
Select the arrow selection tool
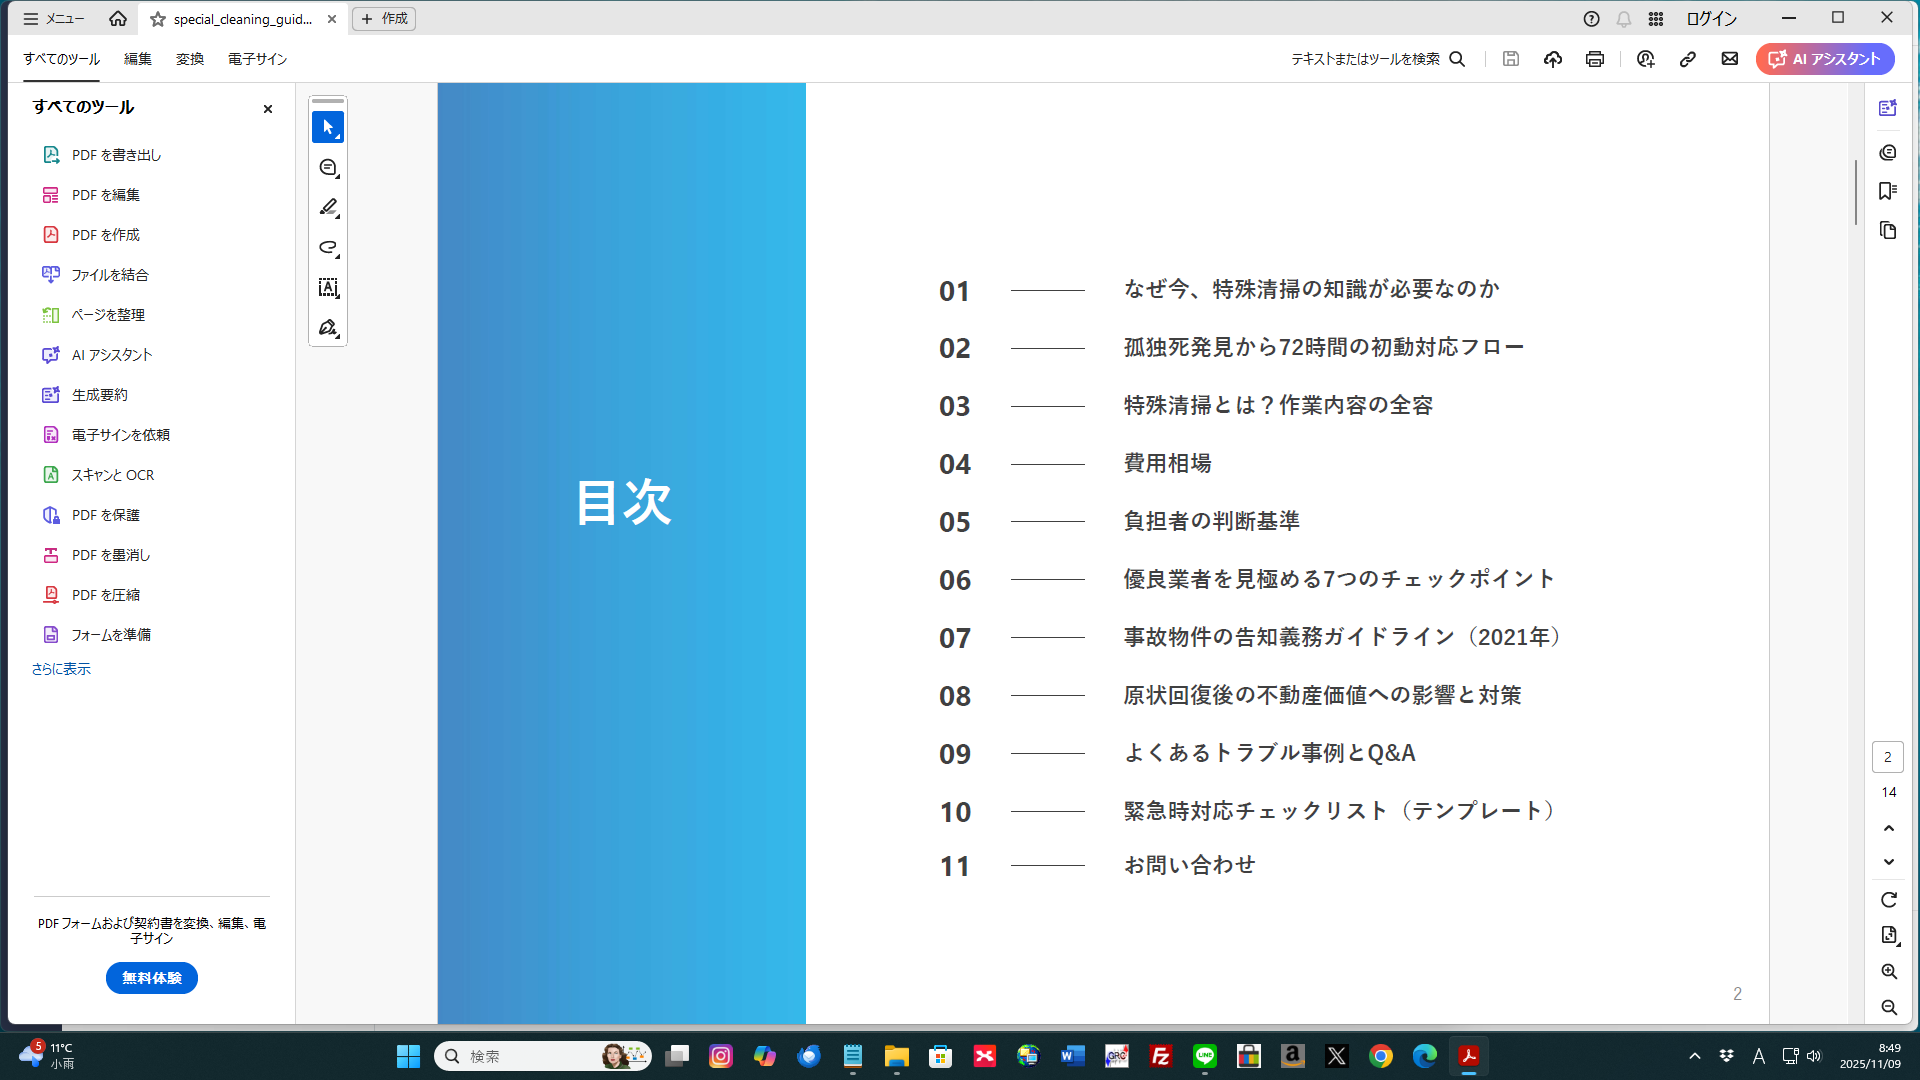(327, 127)
